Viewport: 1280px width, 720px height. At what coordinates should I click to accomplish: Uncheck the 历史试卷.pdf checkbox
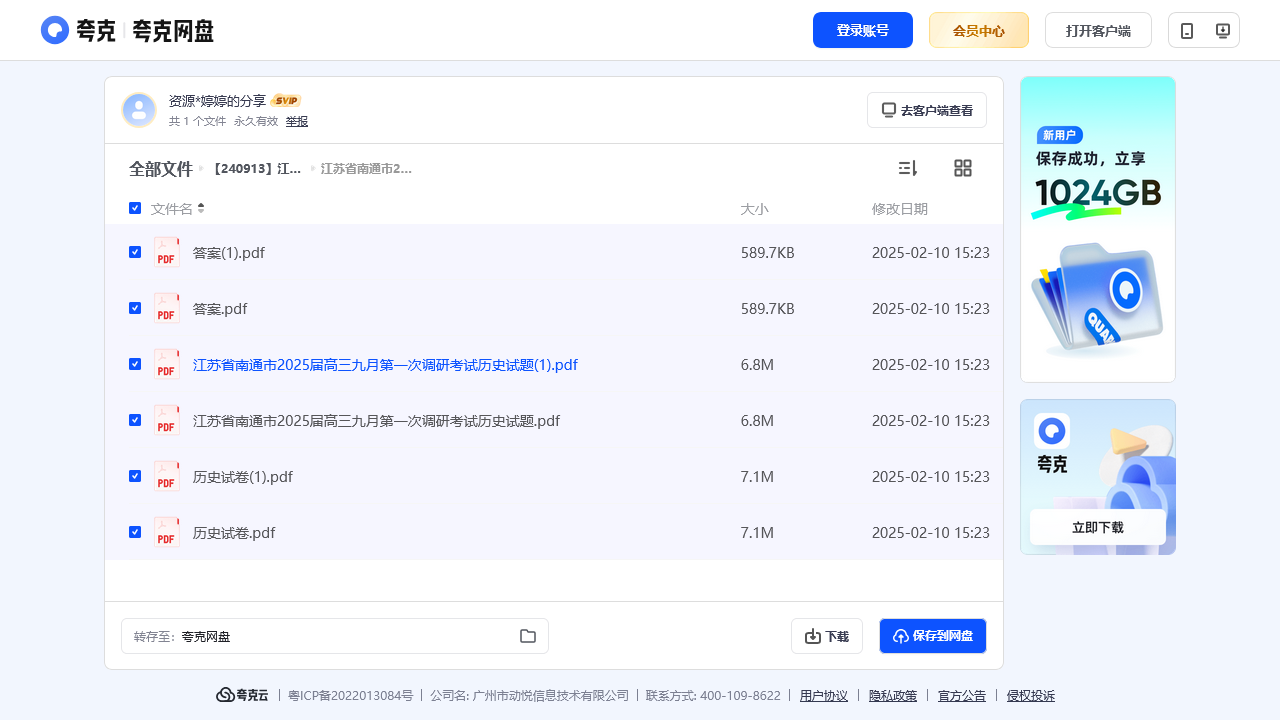(x=135, y=532)
